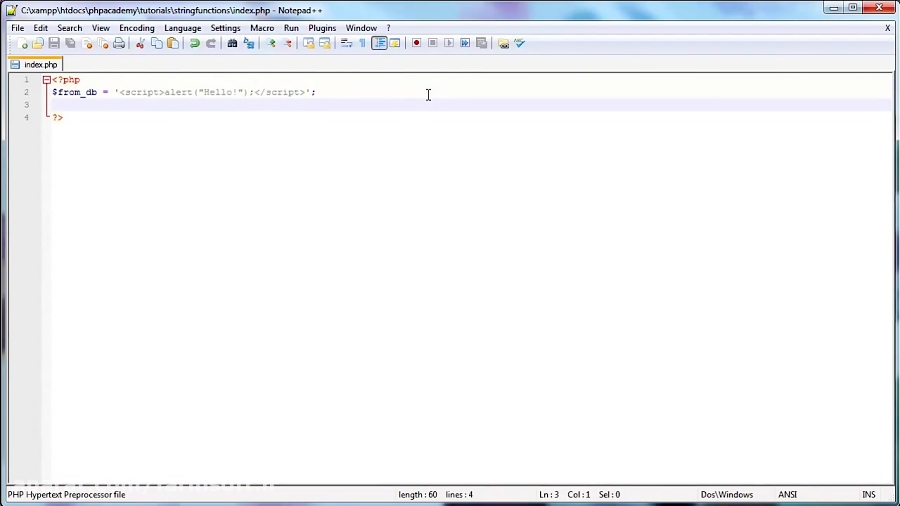Click the macro Playback icon
The image size is (900, 506).
(449, 44)
